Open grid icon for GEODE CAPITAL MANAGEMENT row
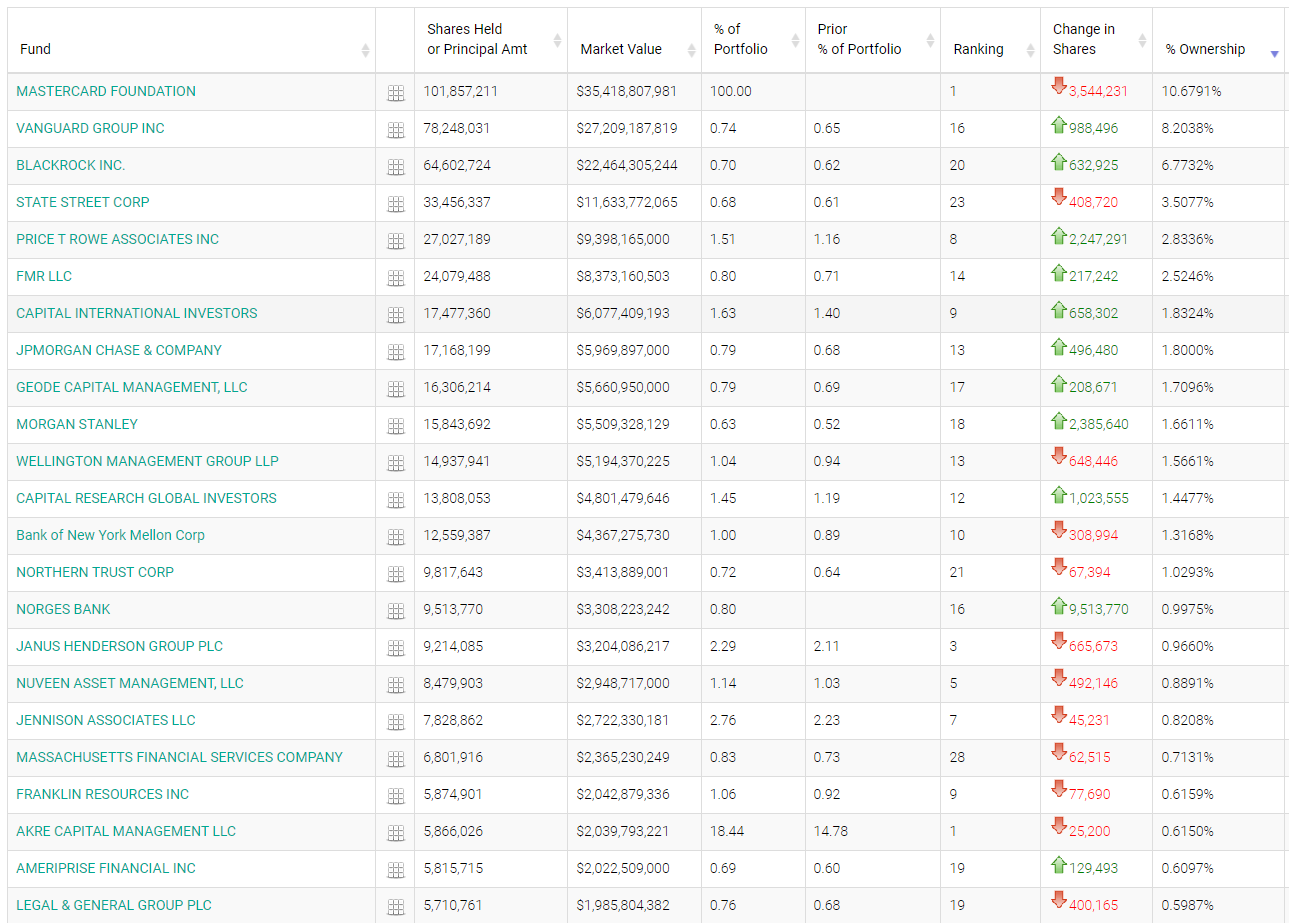The width and height of the screenshot is (1289, 923). pos(396,389)
